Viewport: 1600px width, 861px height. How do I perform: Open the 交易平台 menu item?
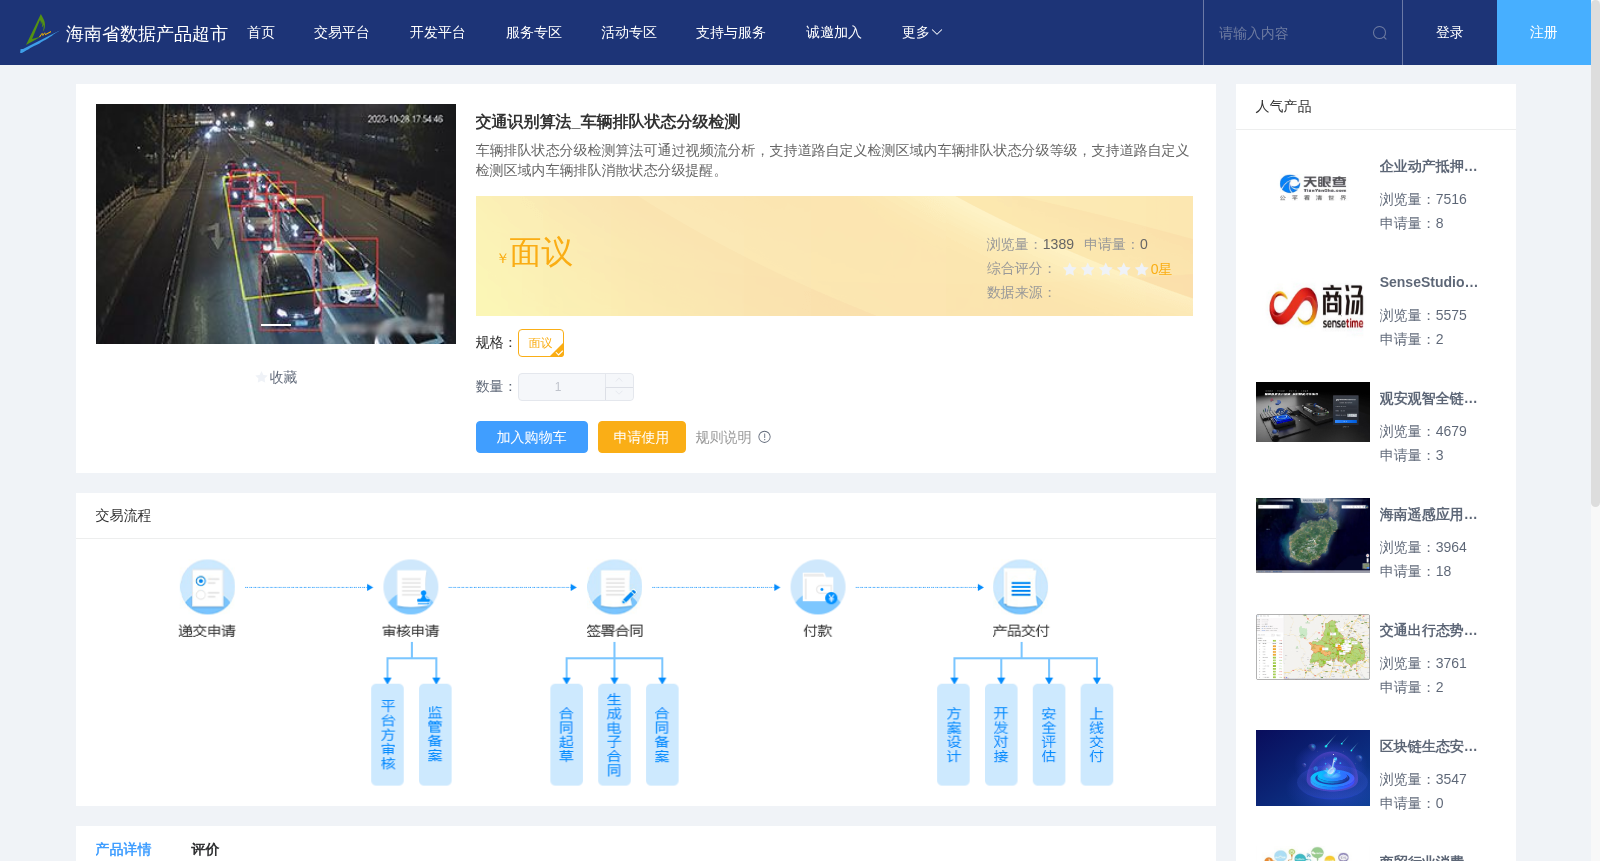[x=342, y=33]
